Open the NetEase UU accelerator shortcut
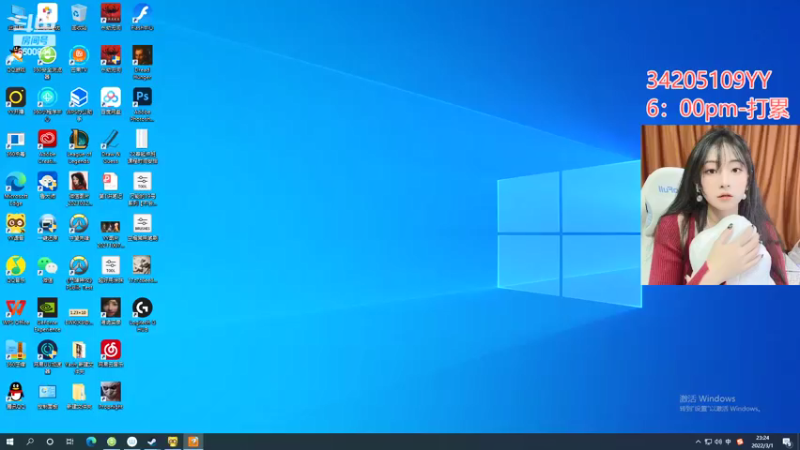Viewport: 800px width, 450px height. coord(47,357)
